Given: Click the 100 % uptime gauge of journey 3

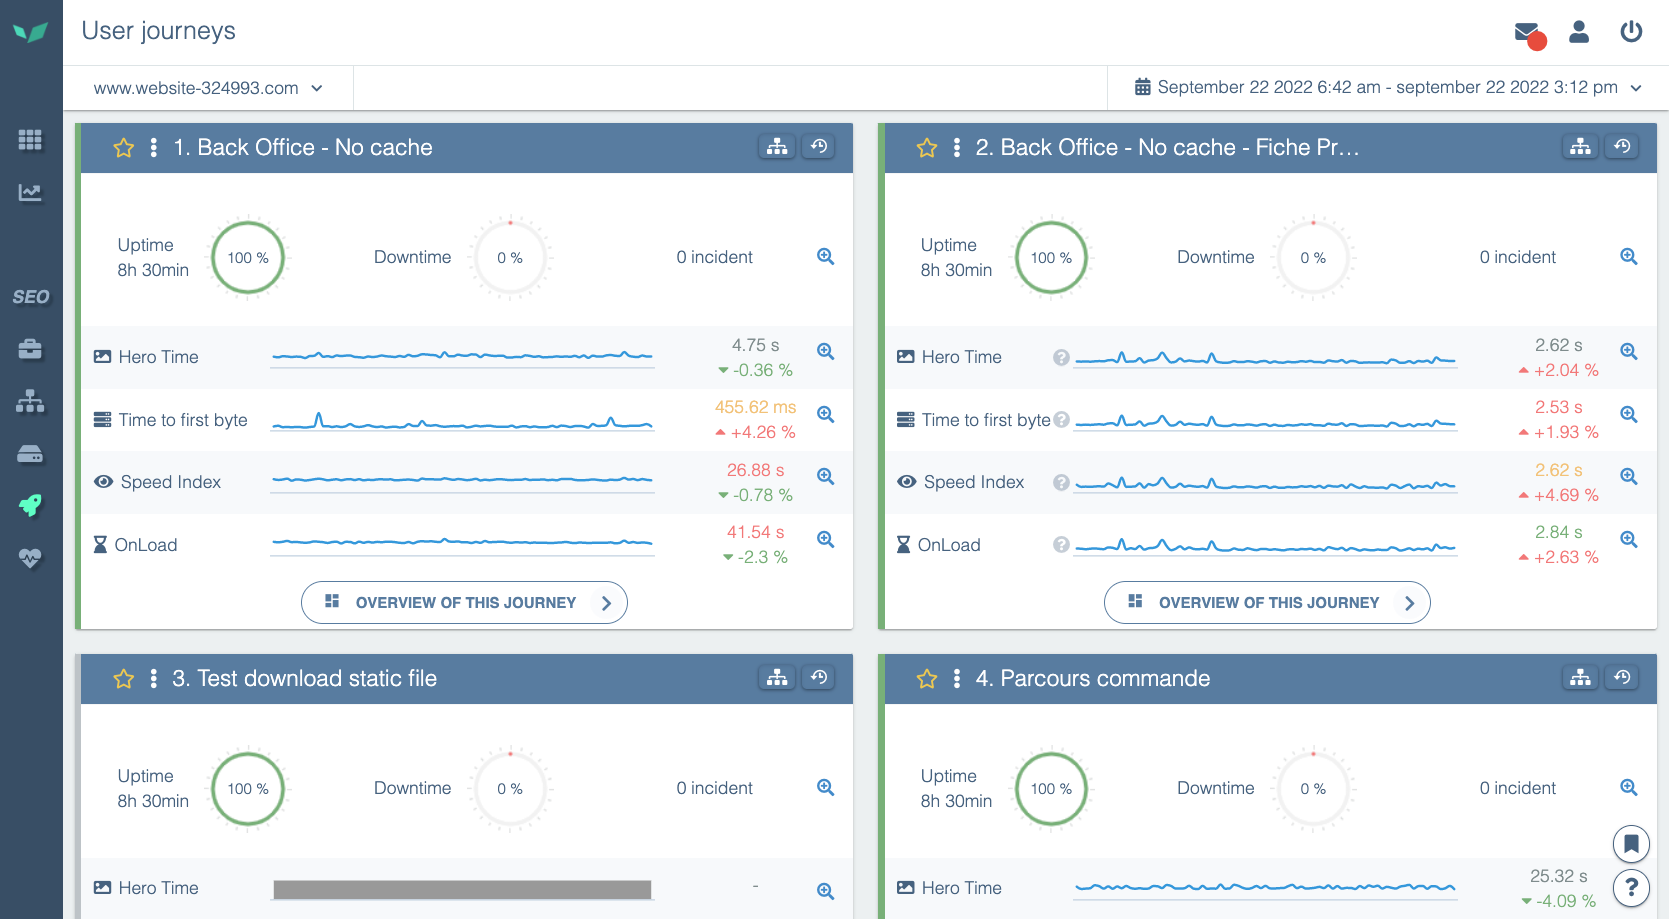Looking at the screenshot, I should (248, 789).
